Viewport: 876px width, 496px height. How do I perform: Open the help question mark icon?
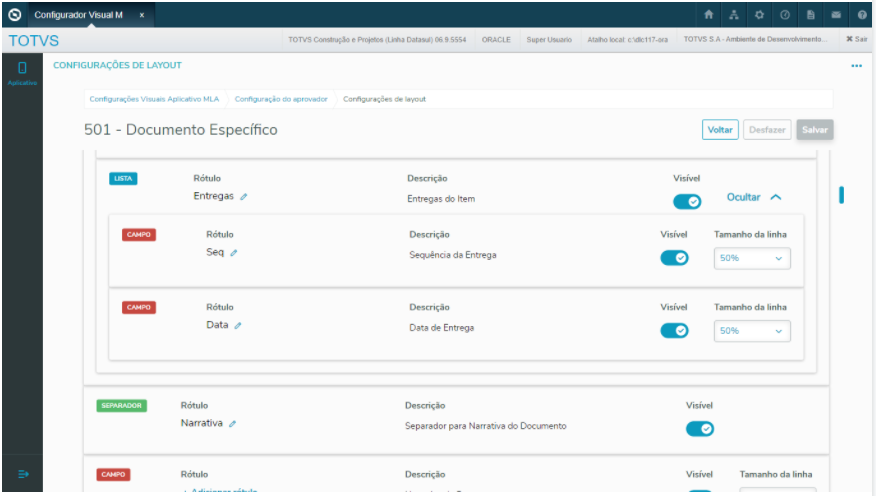click(862, 15)
